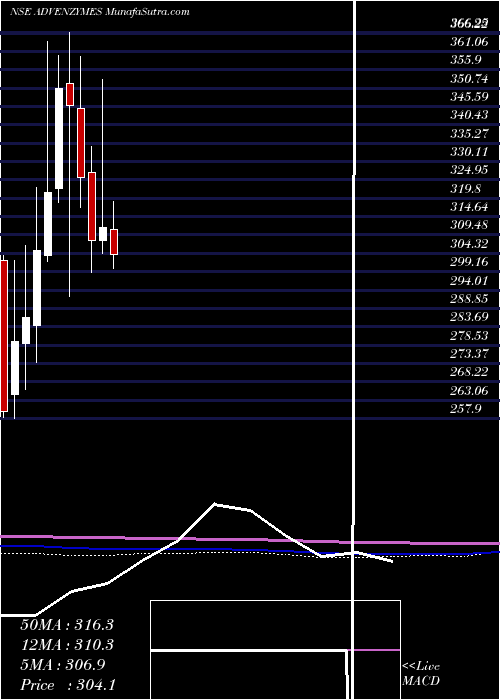Select the 350.74 price axis label

tap(470, 78)
